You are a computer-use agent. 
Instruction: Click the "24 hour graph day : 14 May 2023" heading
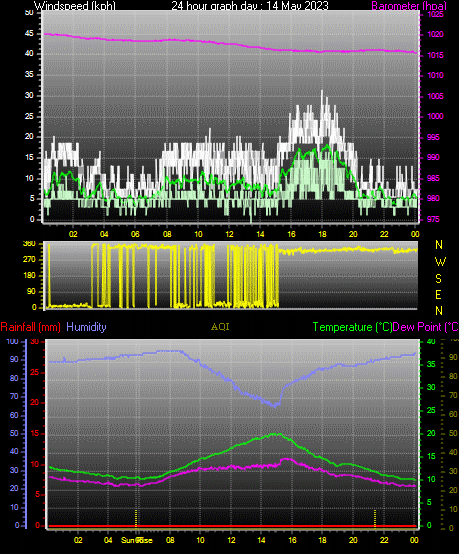[250, 6]
